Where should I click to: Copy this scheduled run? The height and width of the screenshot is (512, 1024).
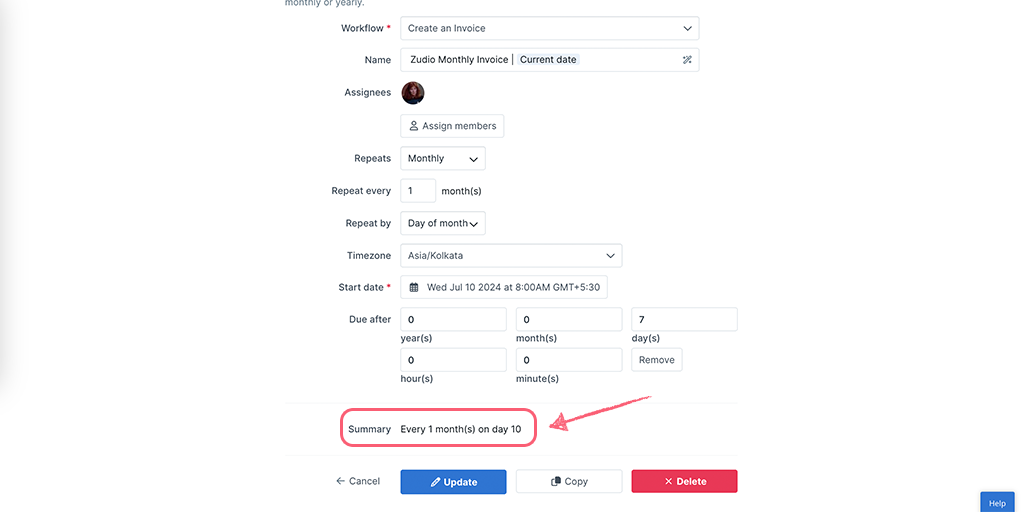pos(569,481)
